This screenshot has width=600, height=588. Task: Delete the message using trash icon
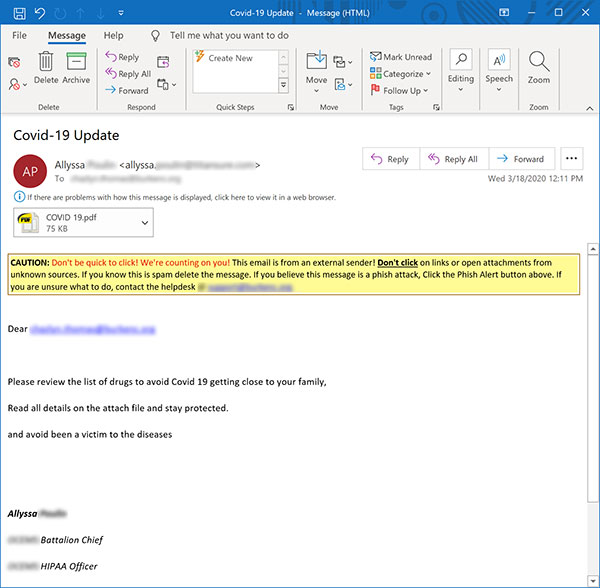coord(46,68)
